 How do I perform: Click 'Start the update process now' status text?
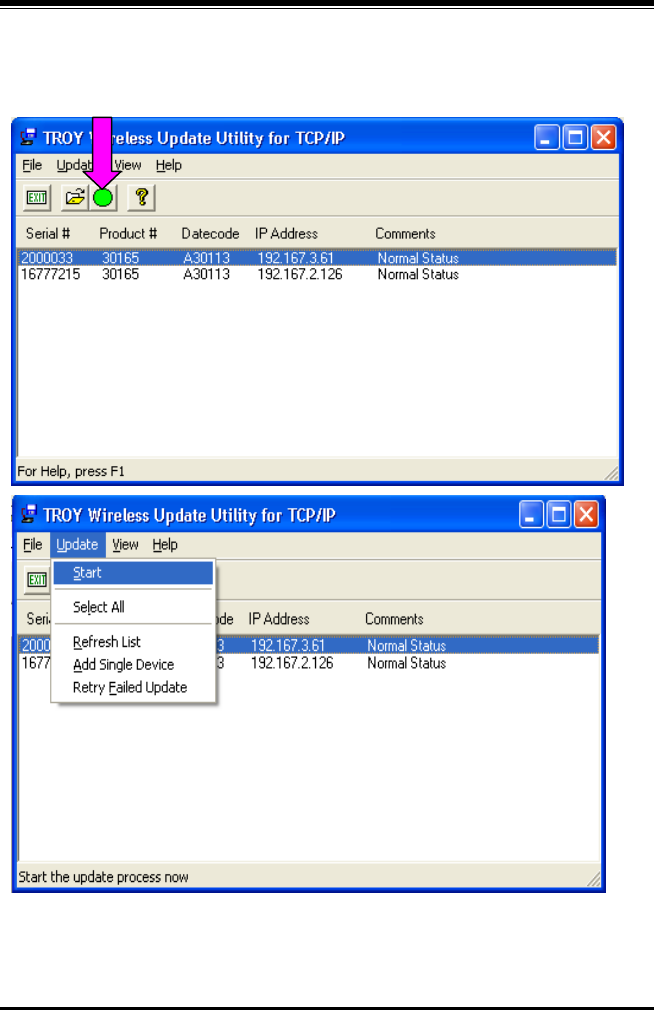(x=103, y=877)
